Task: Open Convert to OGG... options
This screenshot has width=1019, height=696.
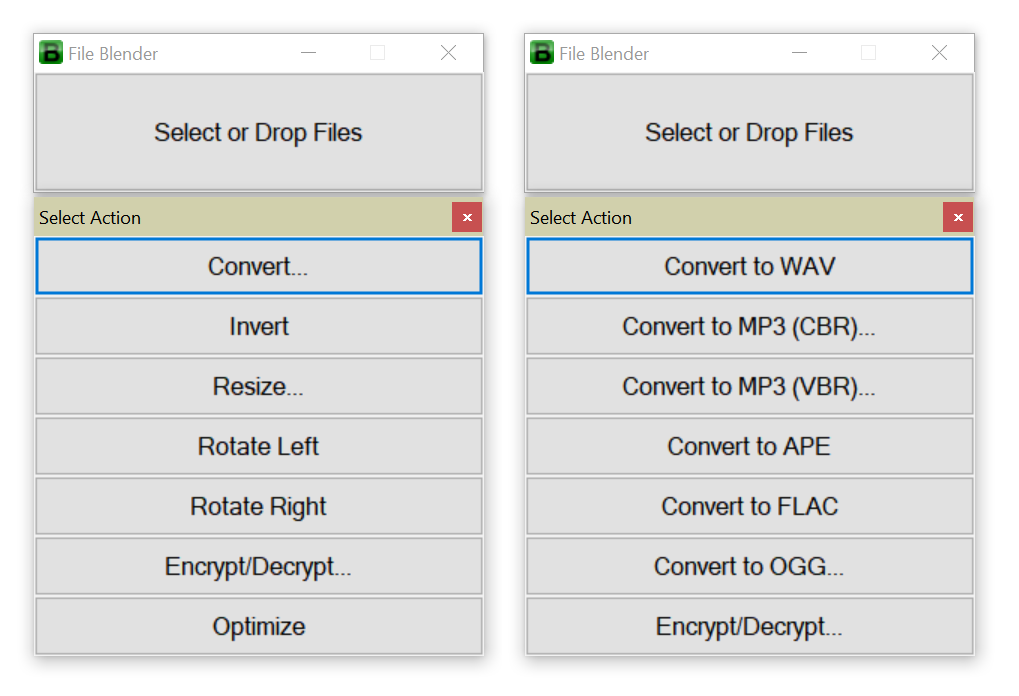Action: [x=749, y=566]
